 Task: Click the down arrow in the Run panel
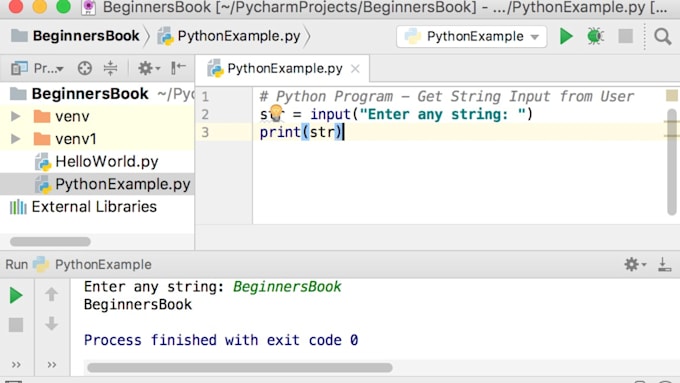(x=51, y=324)
